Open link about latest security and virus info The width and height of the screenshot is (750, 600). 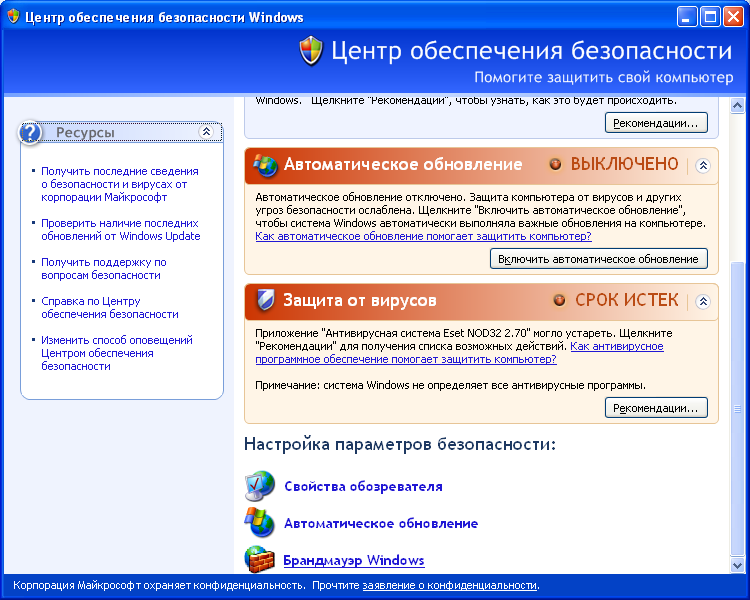click(120, 184)
